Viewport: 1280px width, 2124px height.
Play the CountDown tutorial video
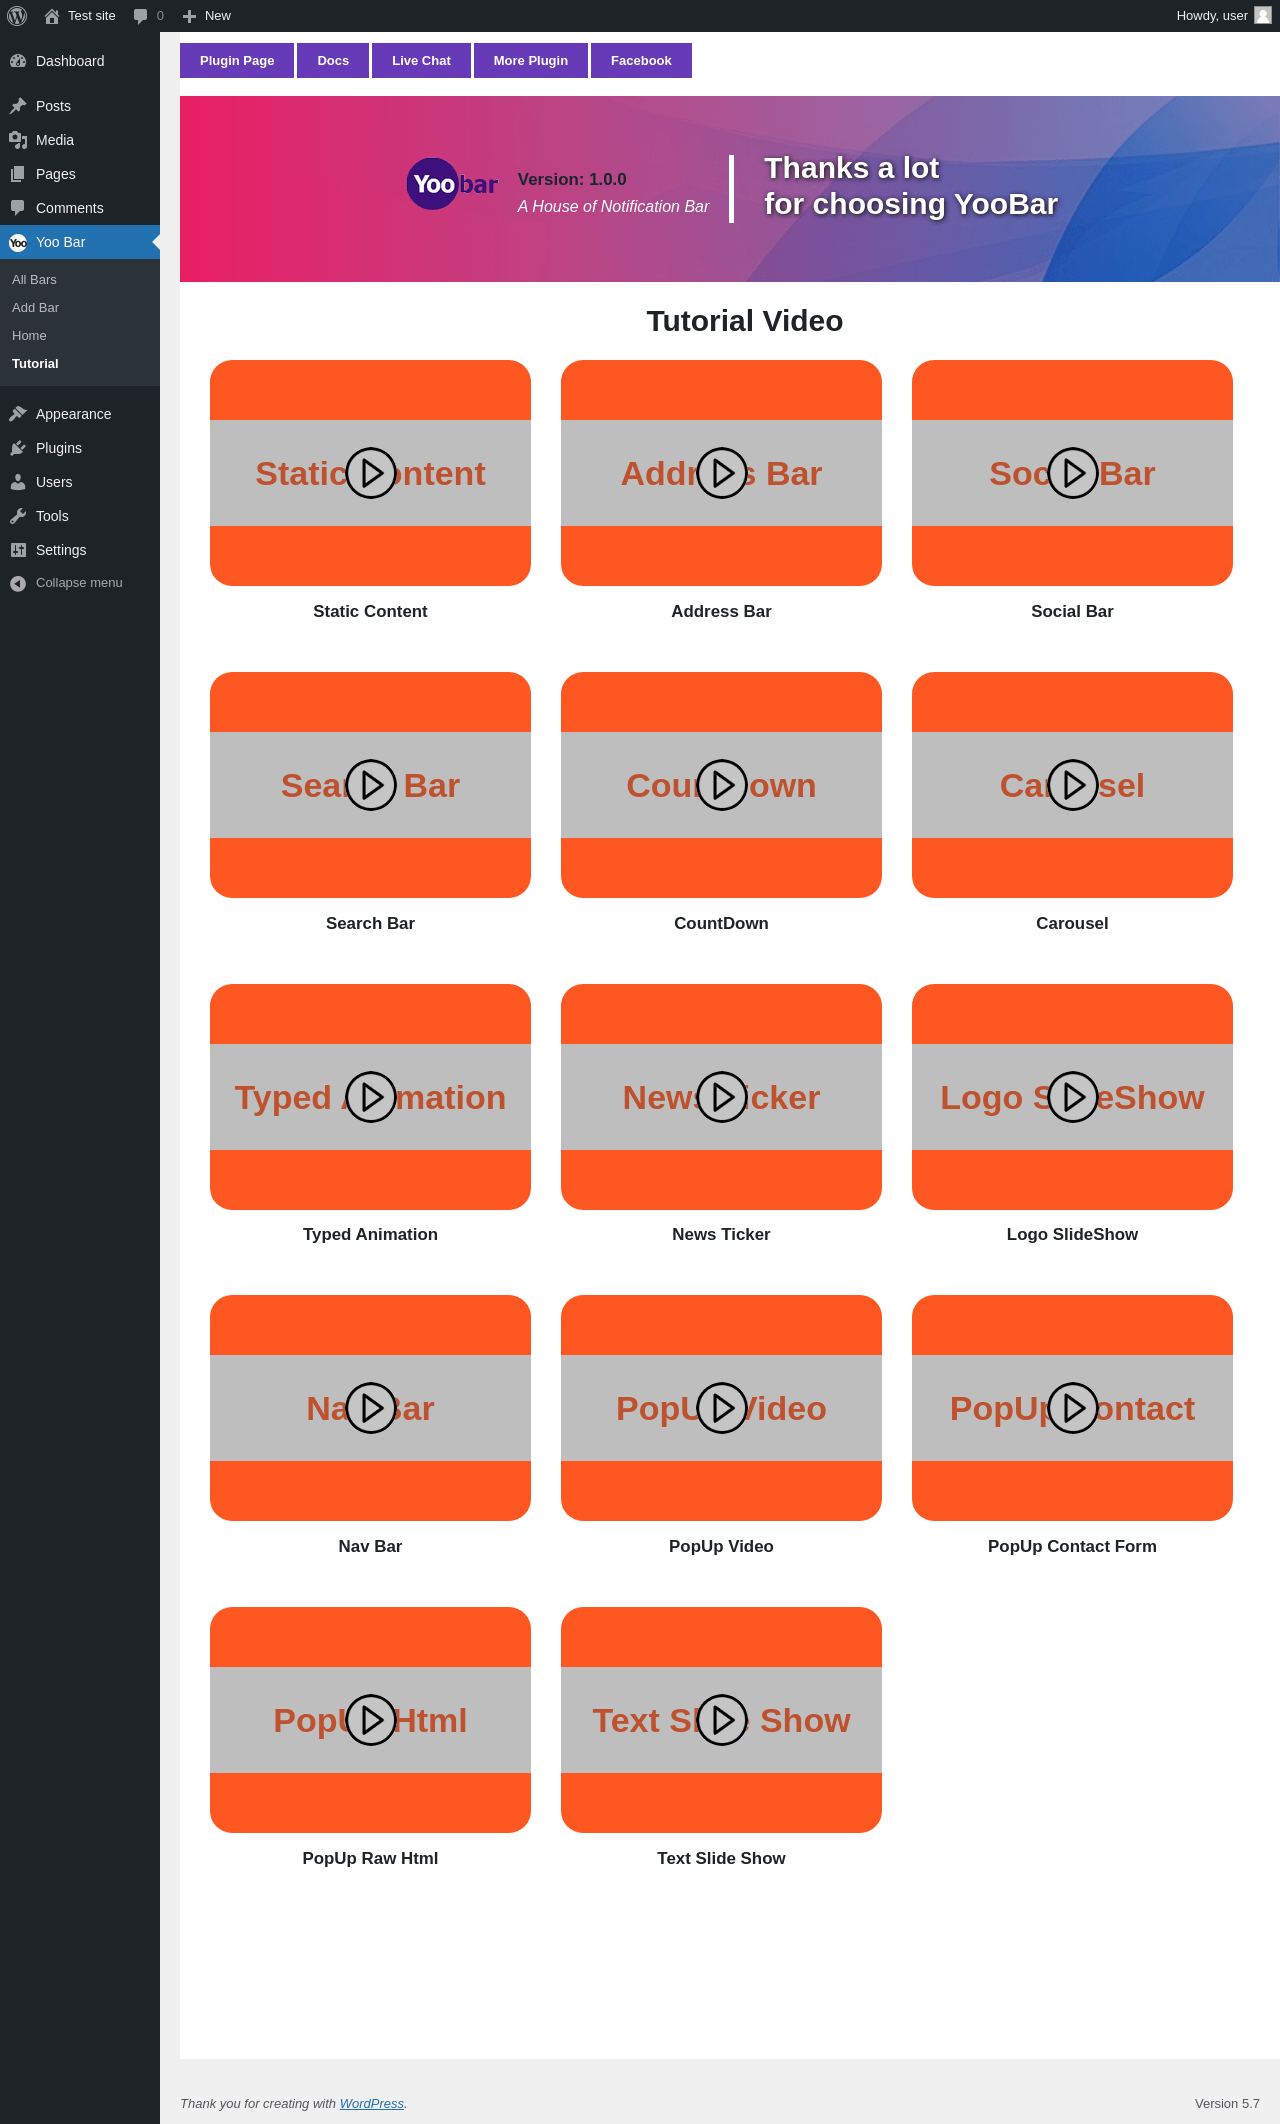[x=722, y=785]
